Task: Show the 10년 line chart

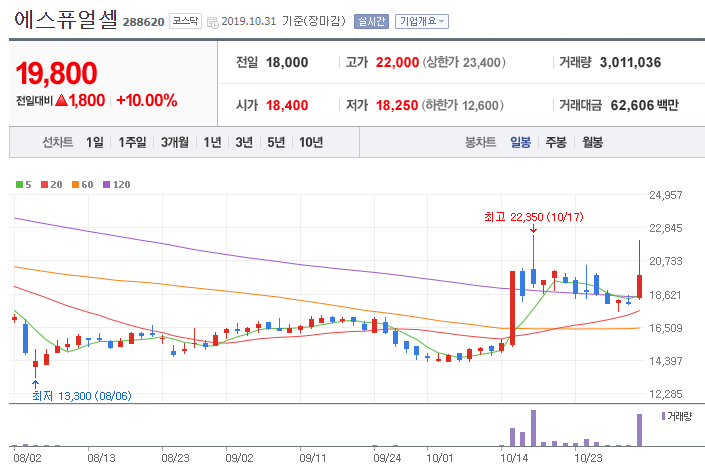Action: coord(311,142)
